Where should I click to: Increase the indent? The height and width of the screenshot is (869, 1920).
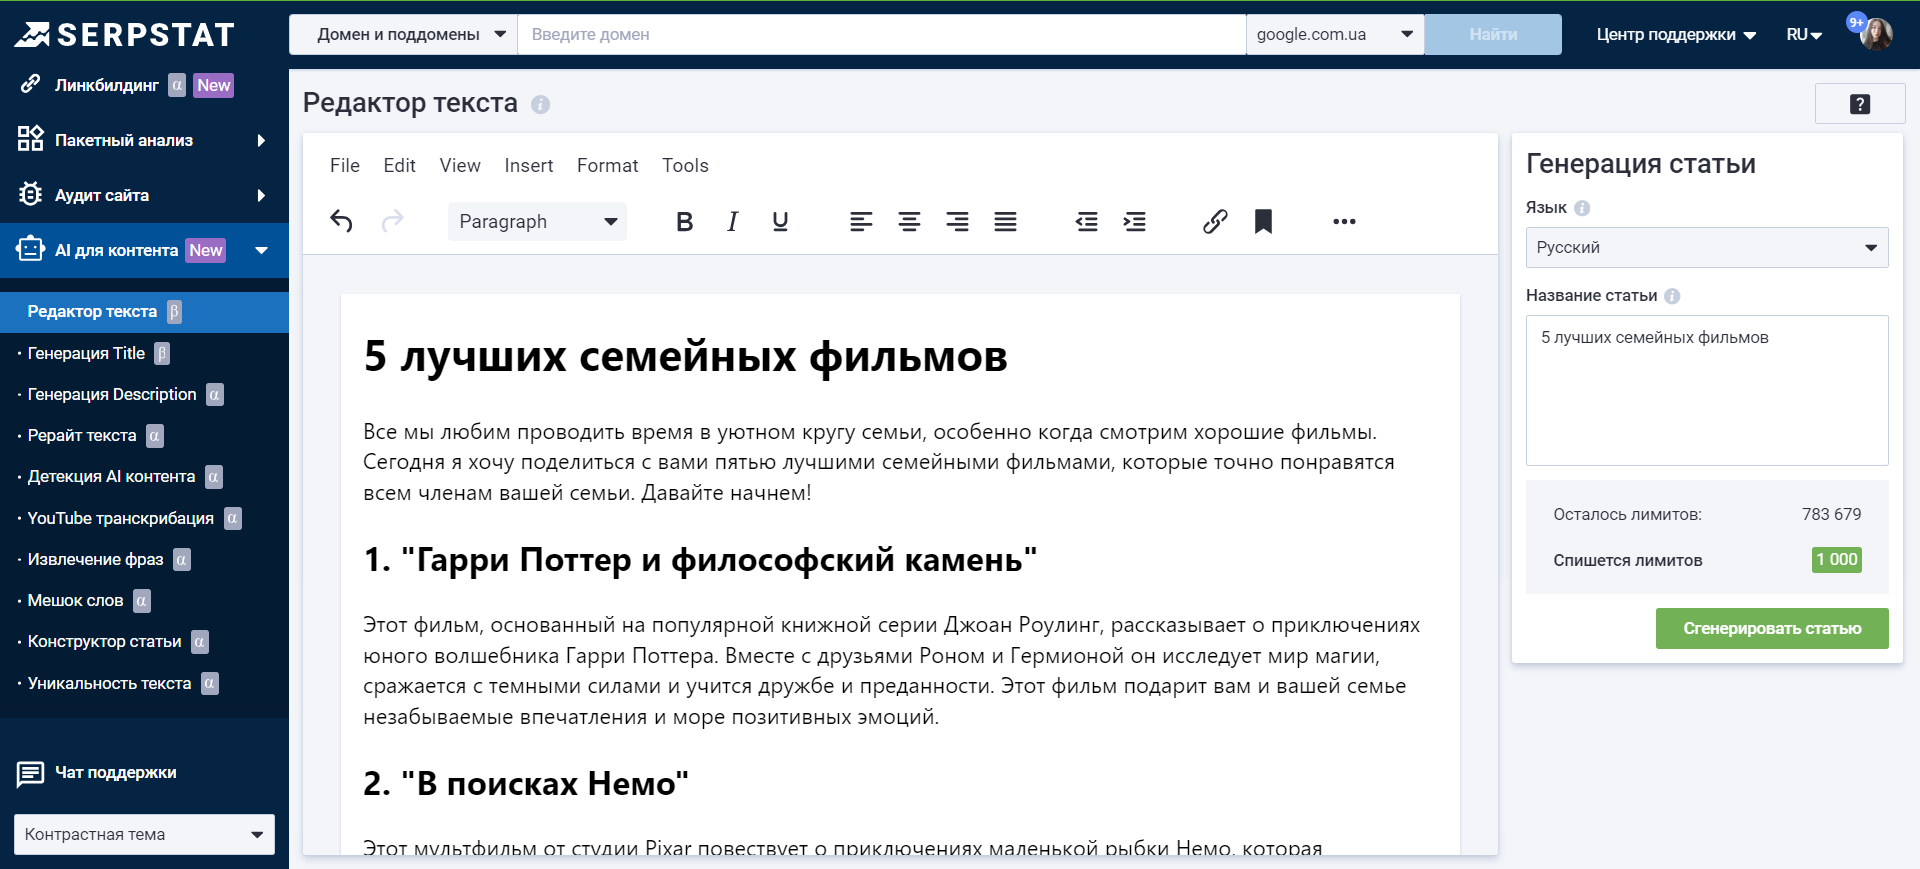coord(1134,221)
